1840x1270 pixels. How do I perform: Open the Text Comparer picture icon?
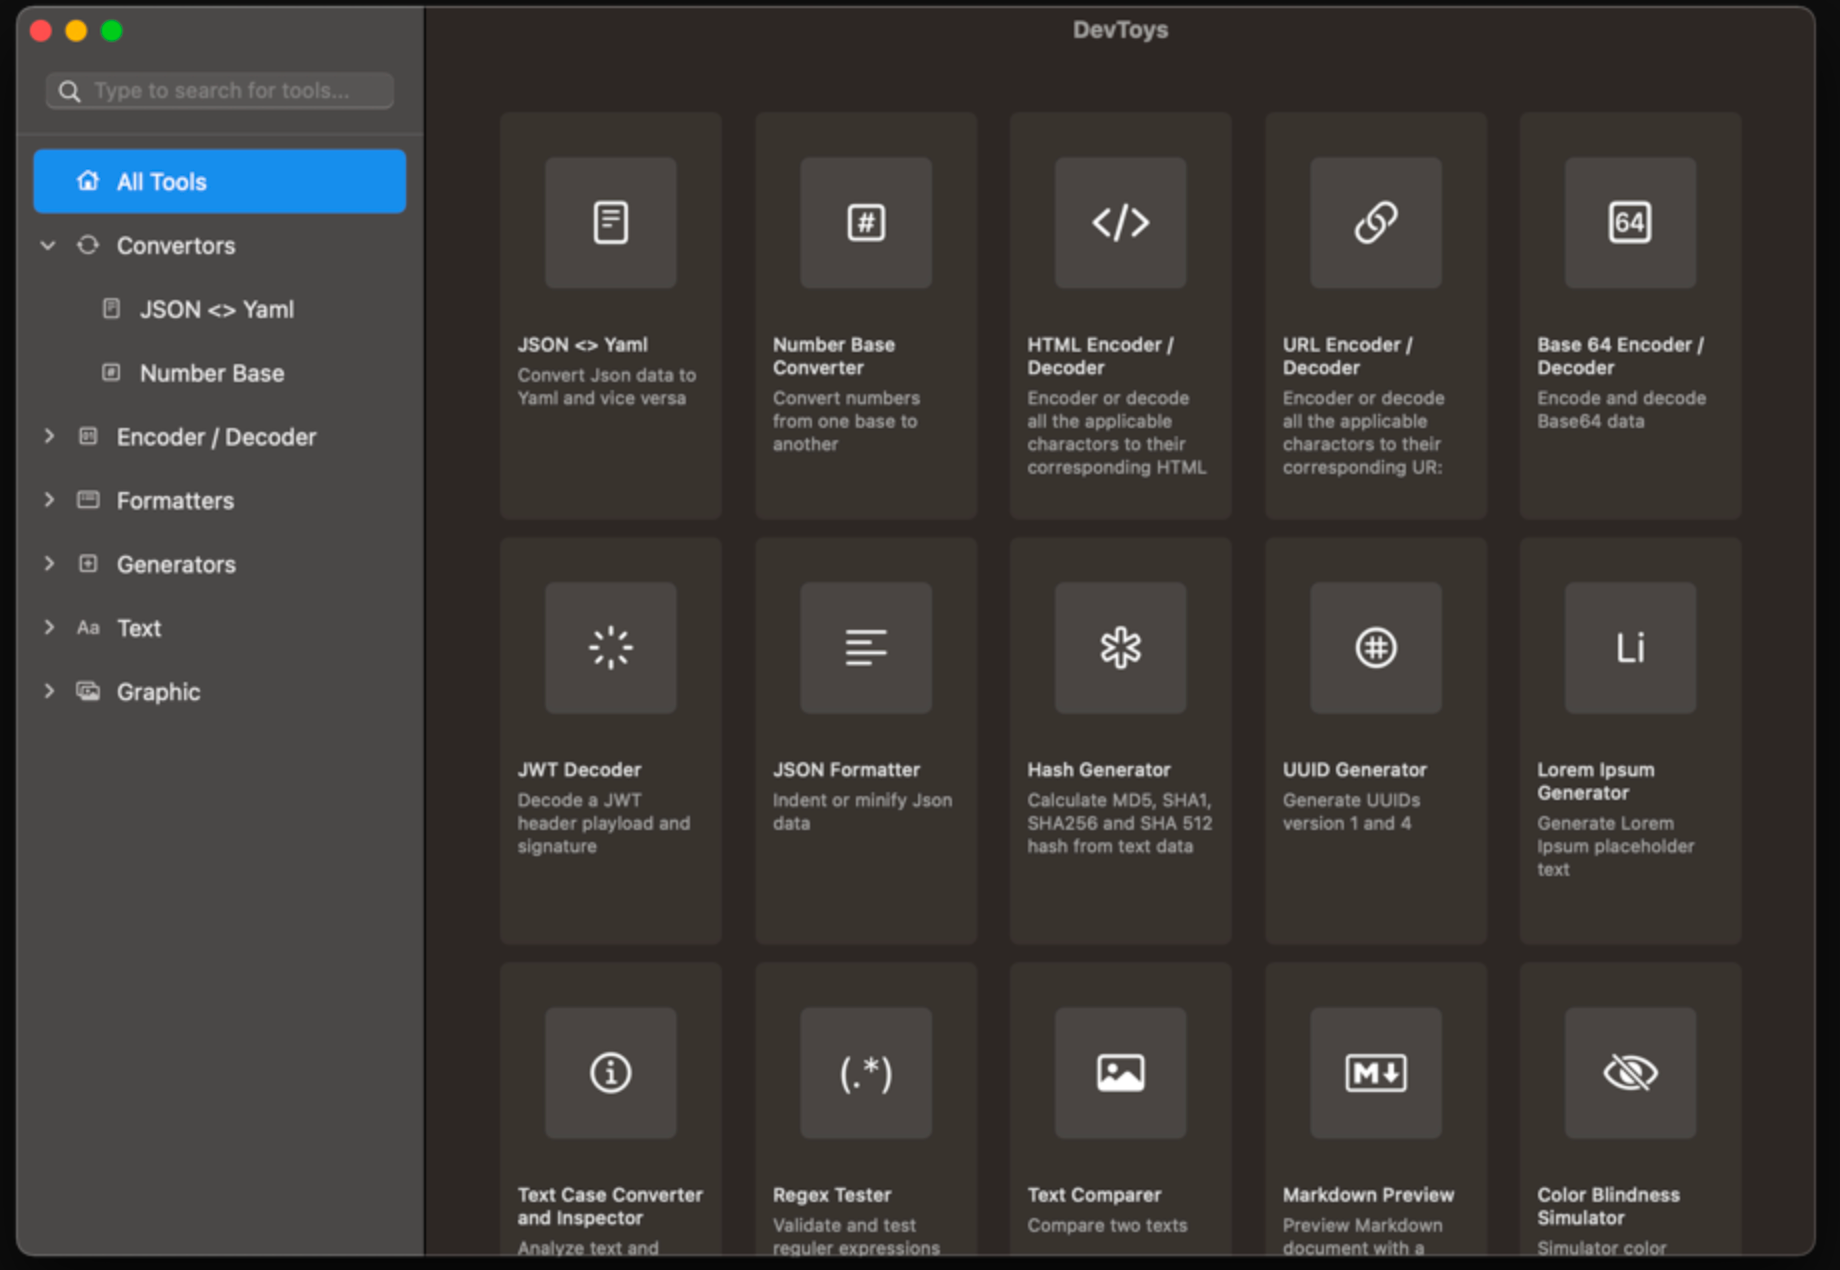coord(1120,1073)
